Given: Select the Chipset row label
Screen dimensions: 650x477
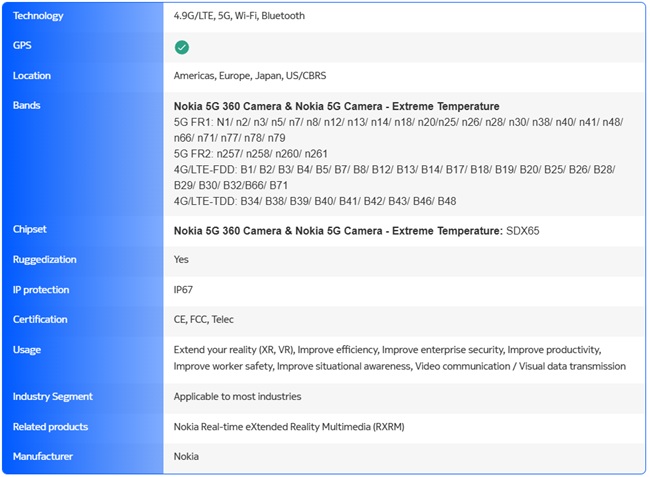Looking at the screenshot, I should [x=30, y=230].
